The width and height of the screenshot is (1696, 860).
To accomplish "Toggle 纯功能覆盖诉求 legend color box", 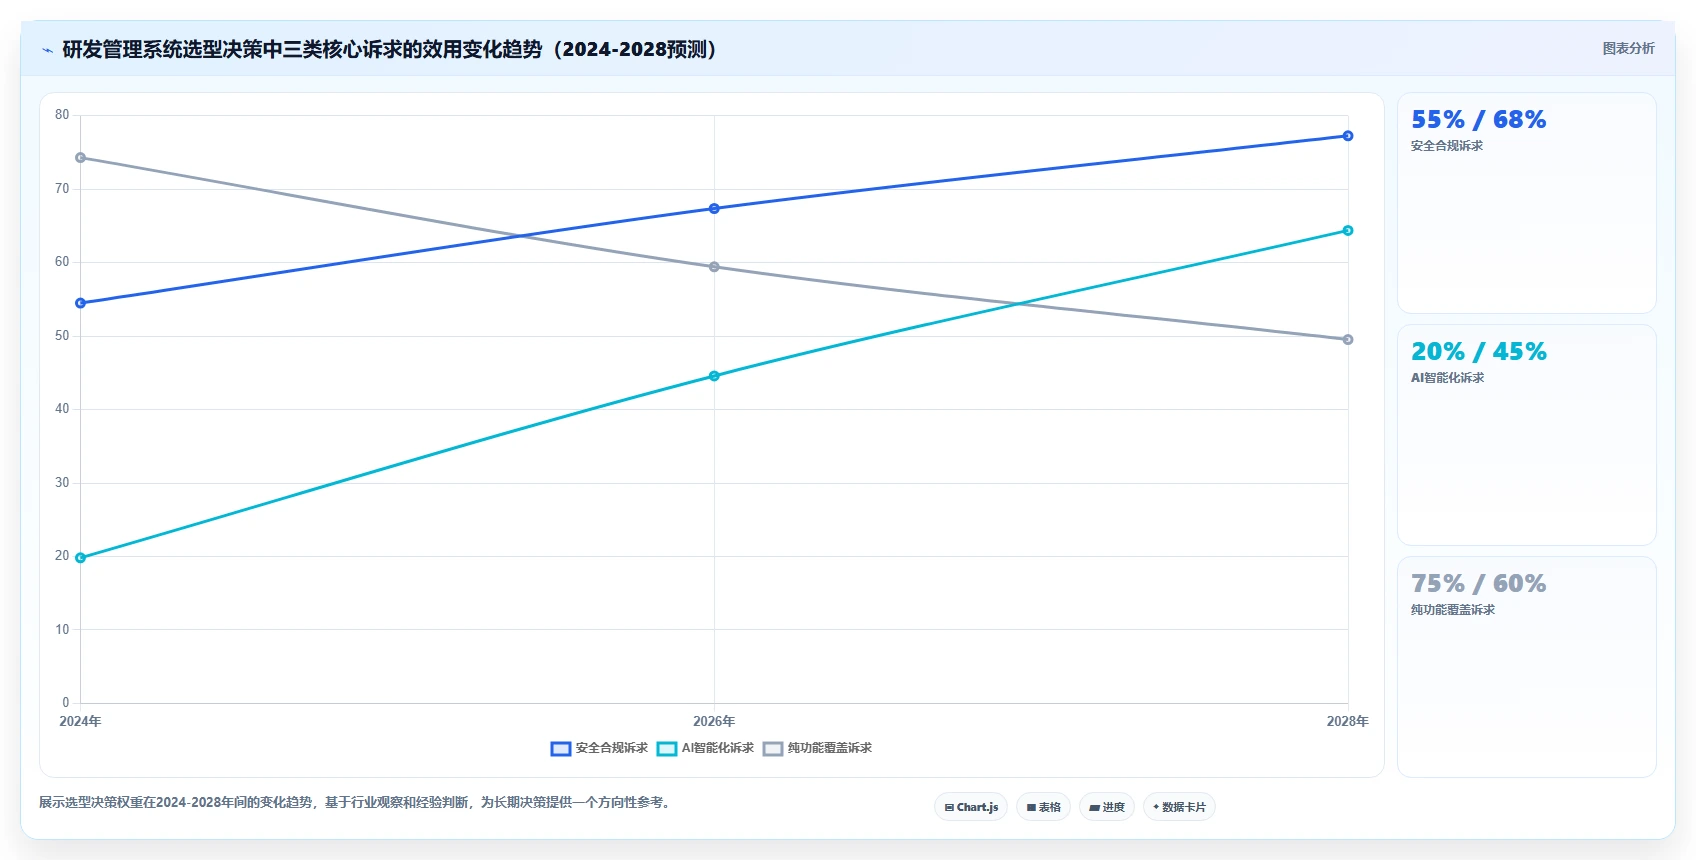I will [773, 749].
